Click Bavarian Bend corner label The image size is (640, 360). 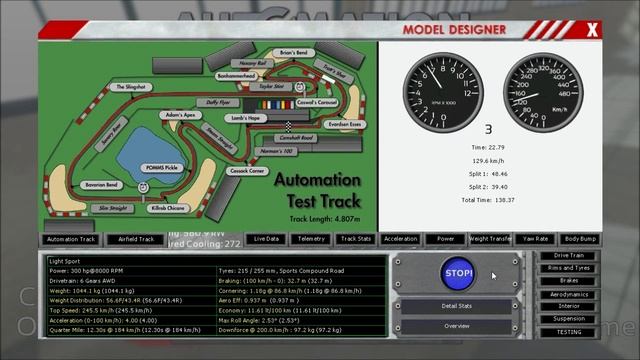101,185
